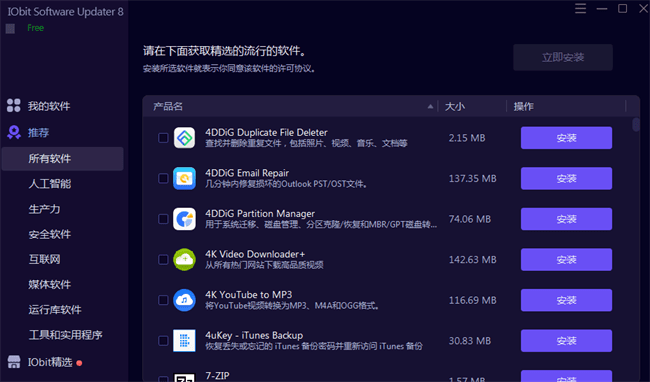Click the 30.83 MB size value
Screen dimensions: 650x382
pos(470,341)
